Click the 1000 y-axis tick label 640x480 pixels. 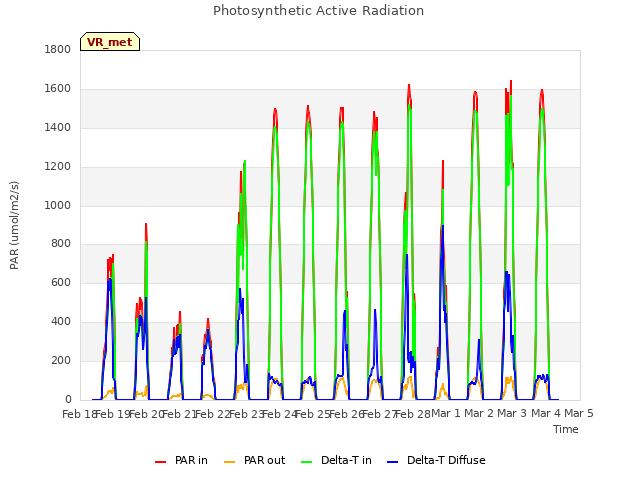tap(58, 205)
